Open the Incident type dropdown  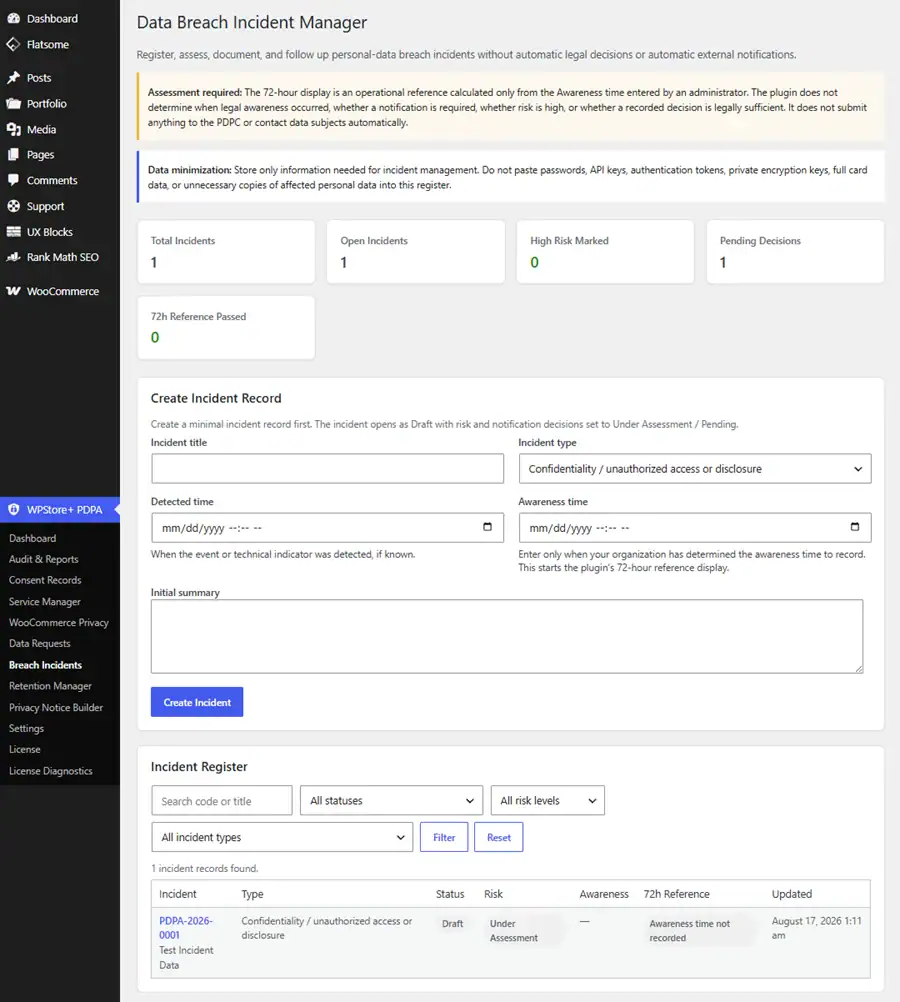[695, 468]
